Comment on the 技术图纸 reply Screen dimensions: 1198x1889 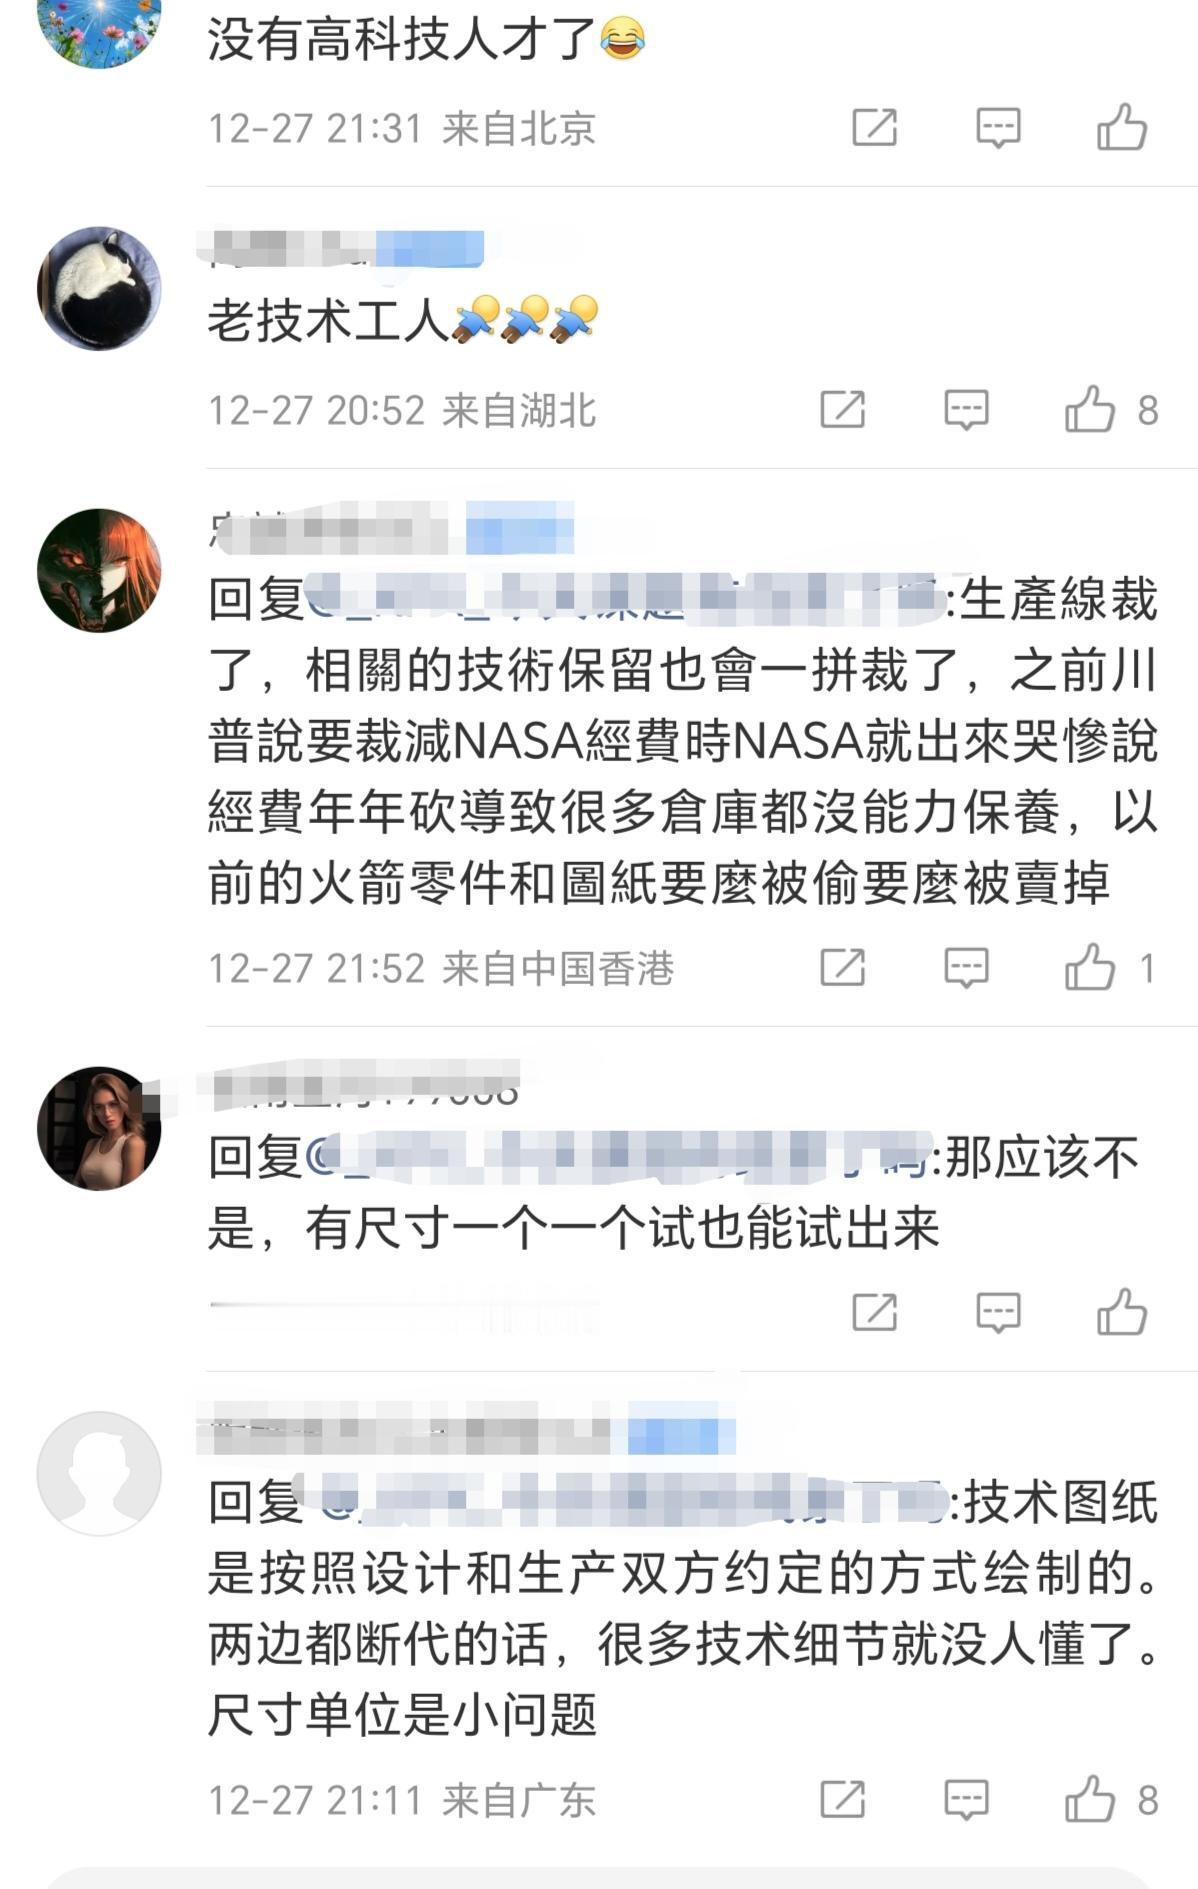(x=966, y=1799)
